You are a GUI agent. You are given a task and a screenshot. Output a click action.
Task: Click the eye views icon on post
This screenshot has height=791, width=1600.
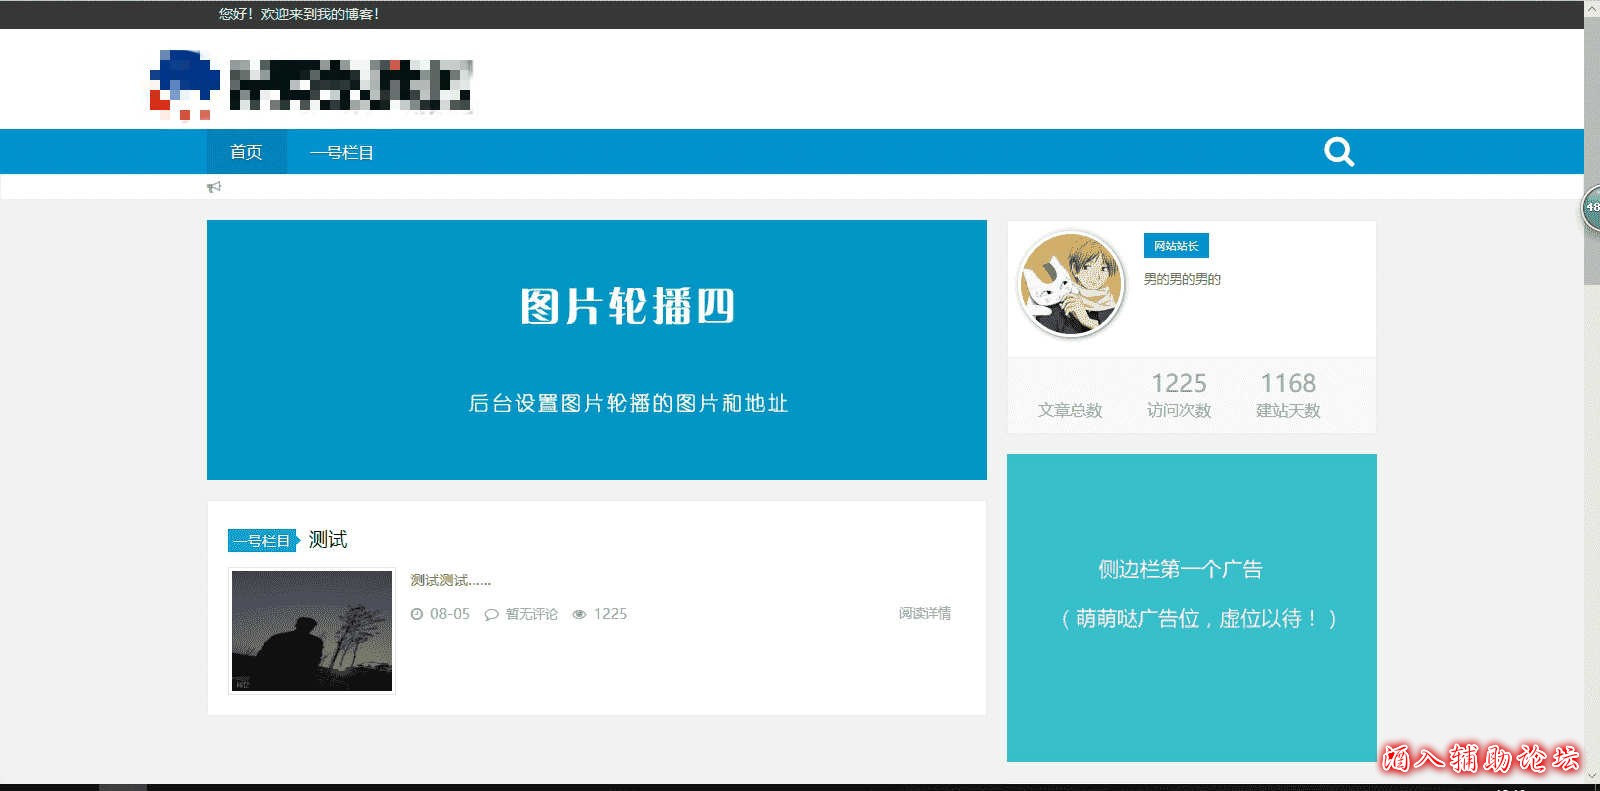point(579,615)
